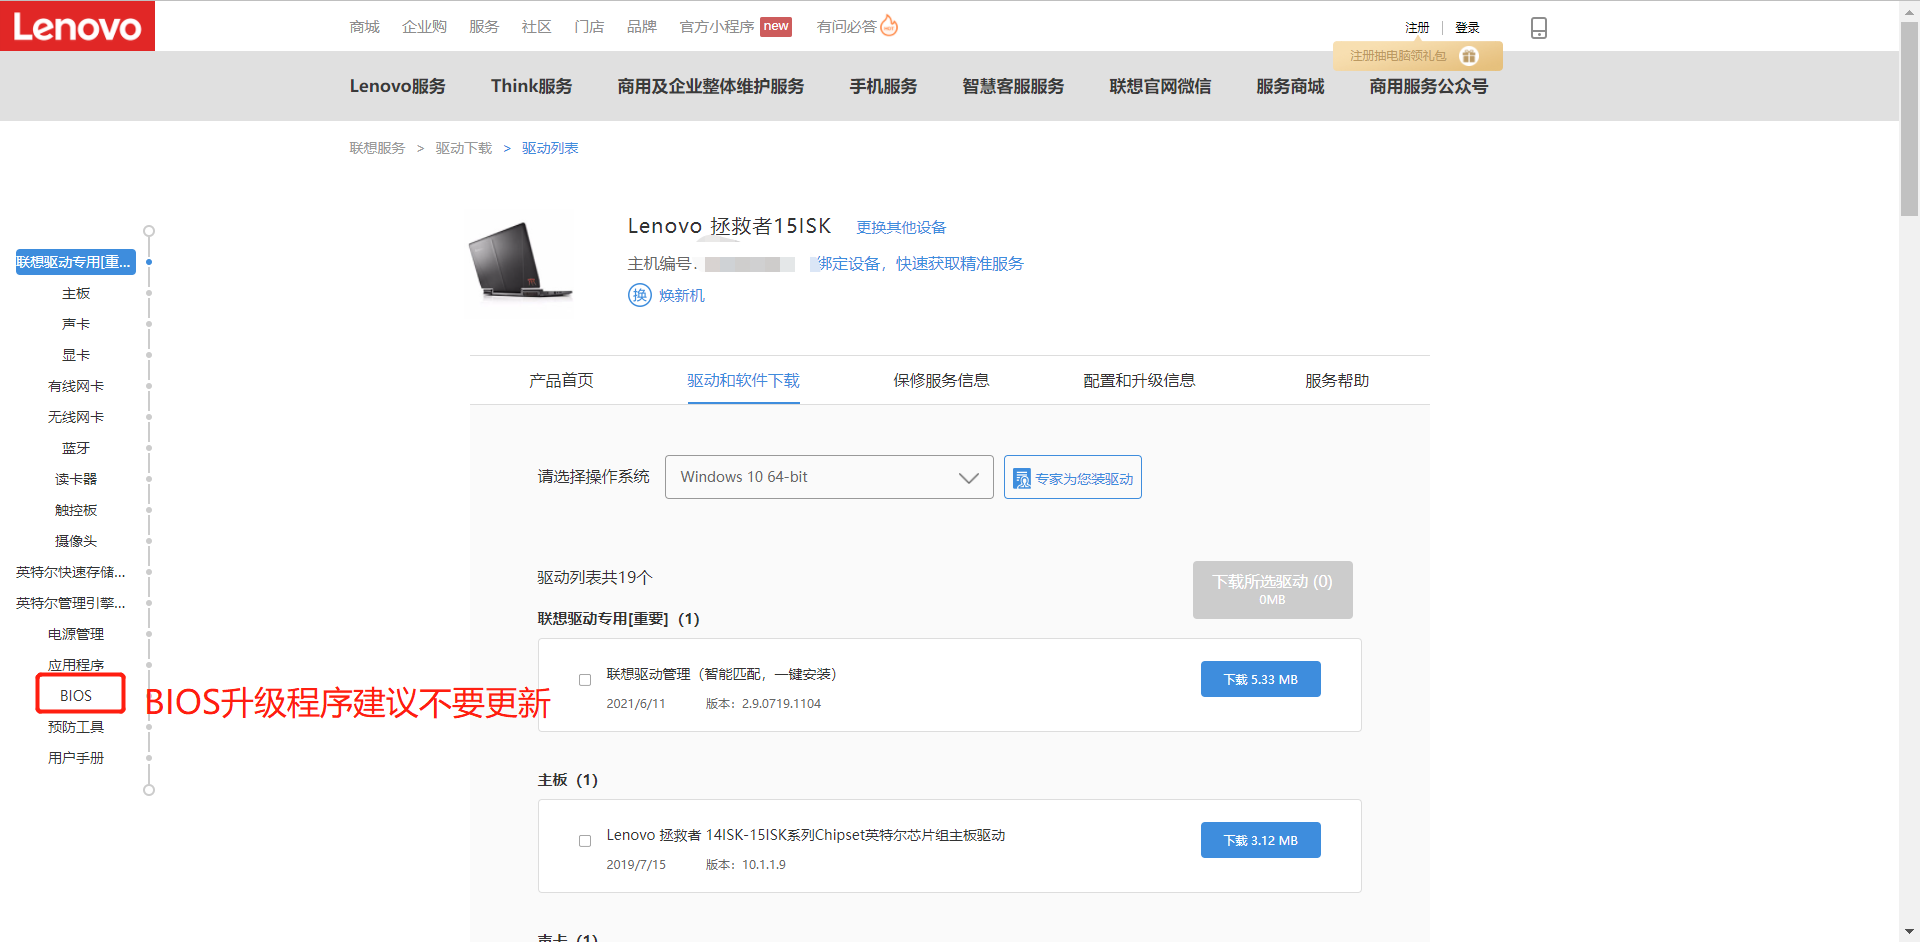Jump to BIOS sidebar category

[76, 695]
